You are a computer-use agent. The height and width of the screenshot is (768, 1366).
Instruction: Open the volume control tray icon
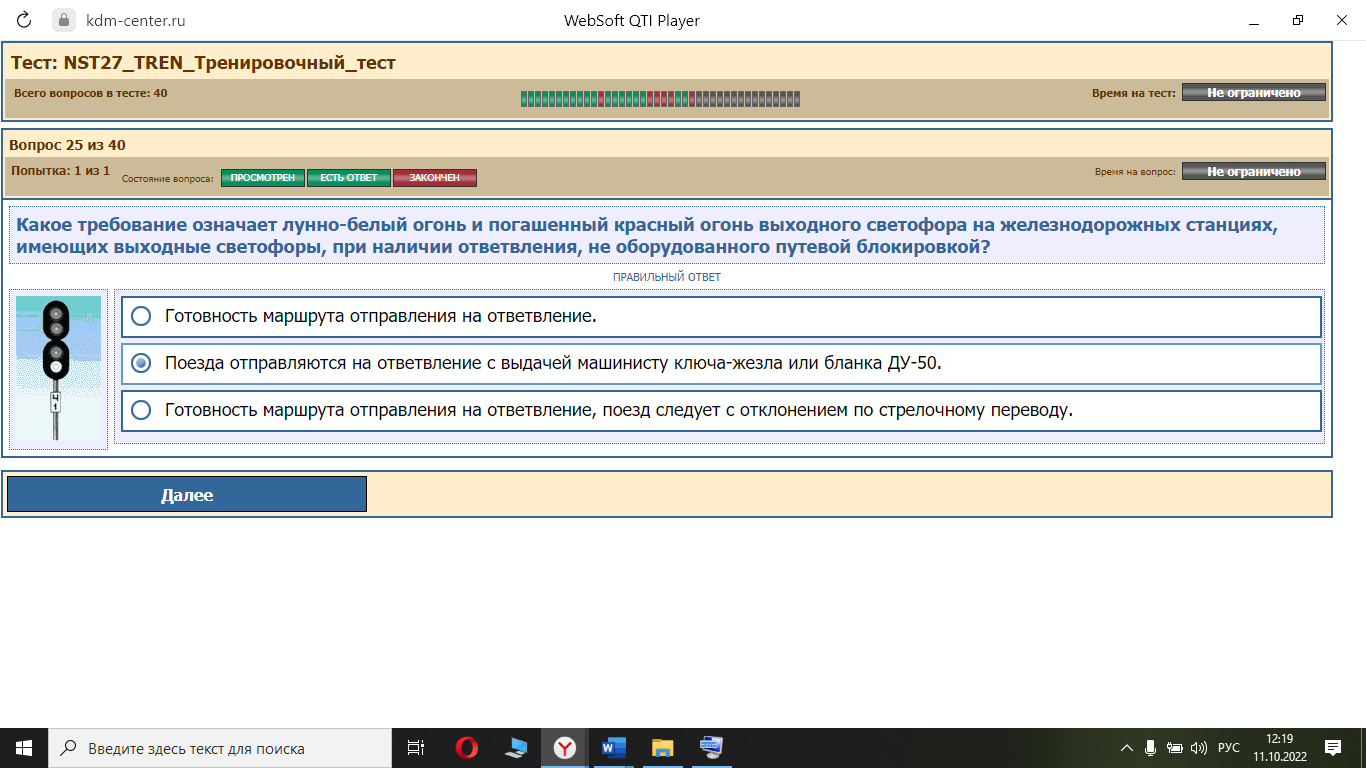[x=1199, y=748]
